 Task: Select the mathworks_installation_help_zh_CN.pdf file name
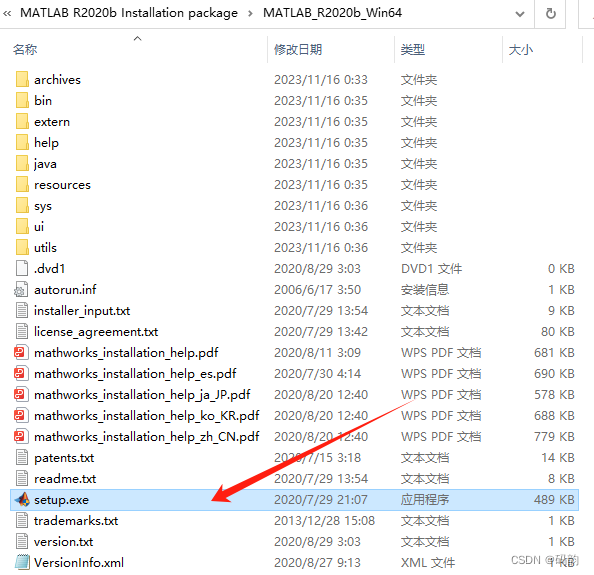[x=147, y=437]
